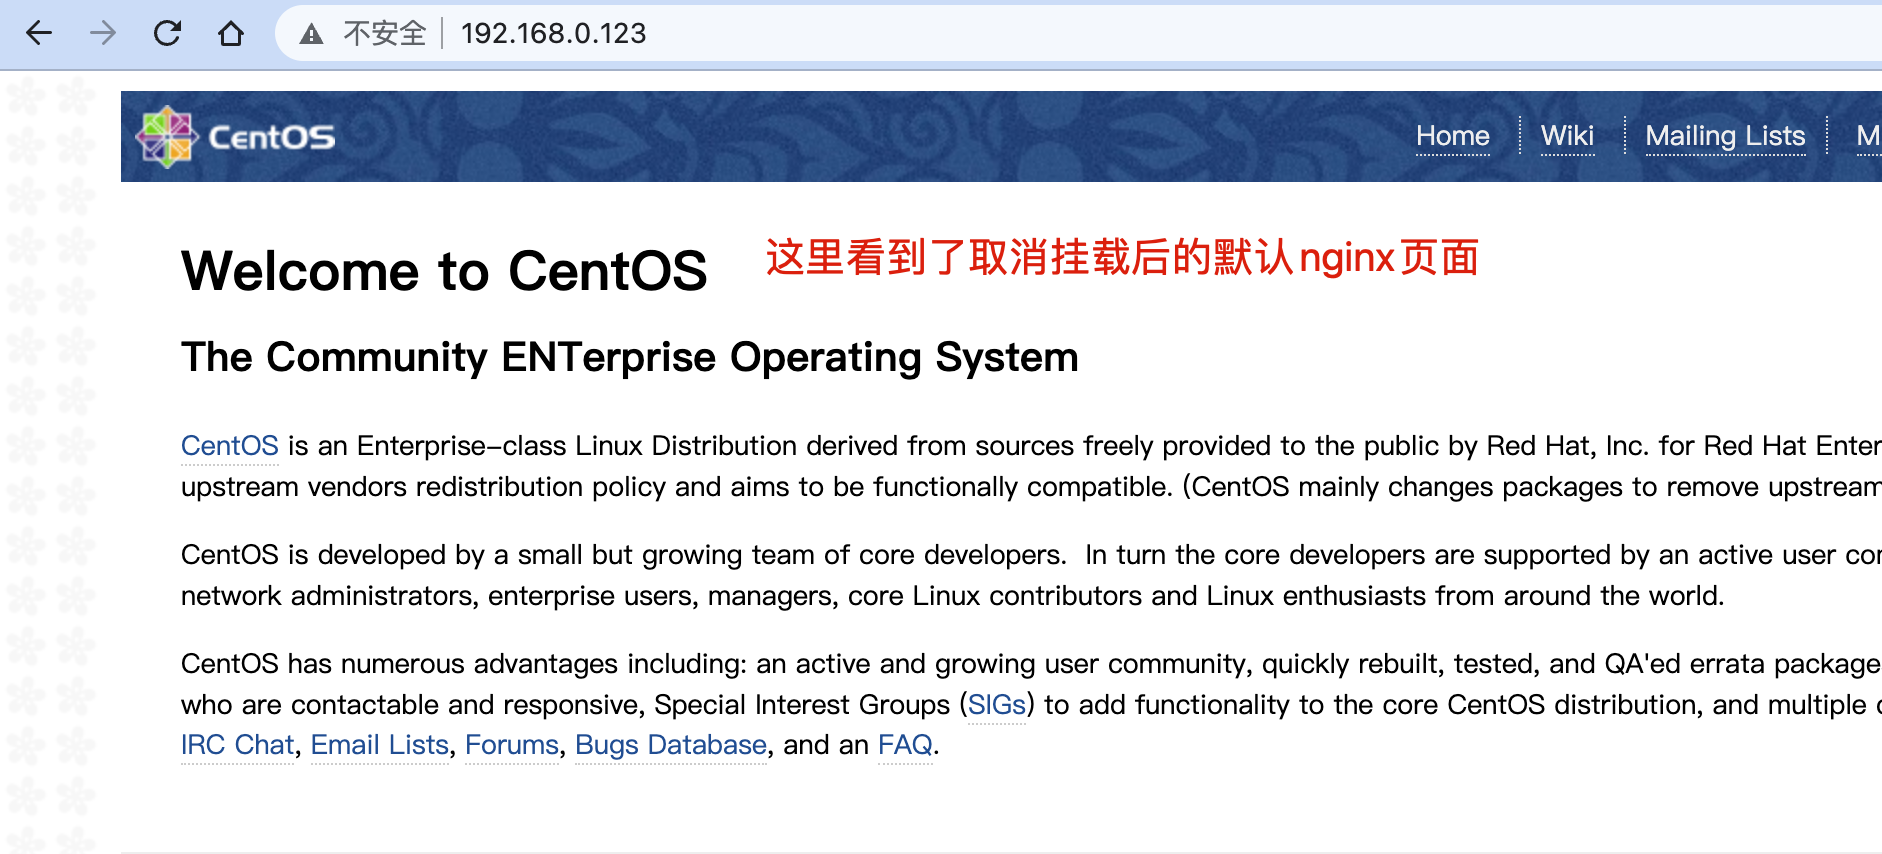1882x854 pixels.
Task: Open the Home navigation link
Action: tap(1452, 136)
